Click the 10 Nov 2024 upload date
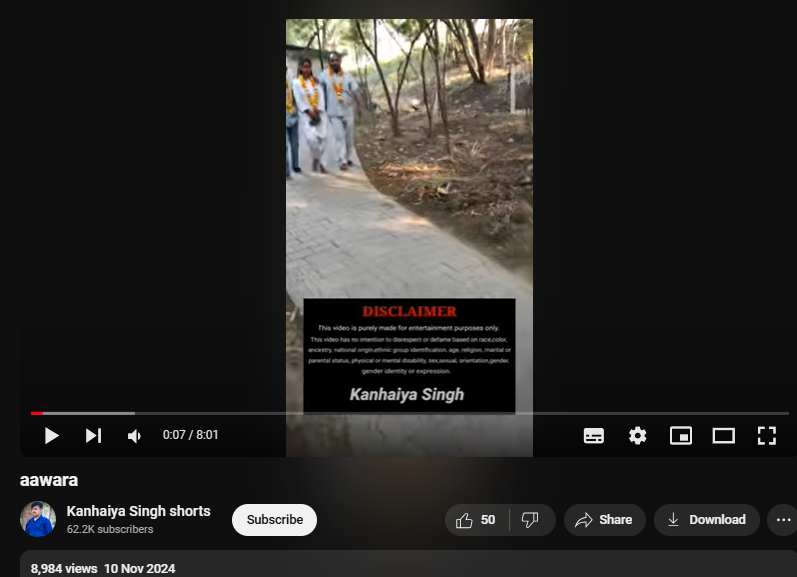Screen dimensions: 797x577 [139, 568]
